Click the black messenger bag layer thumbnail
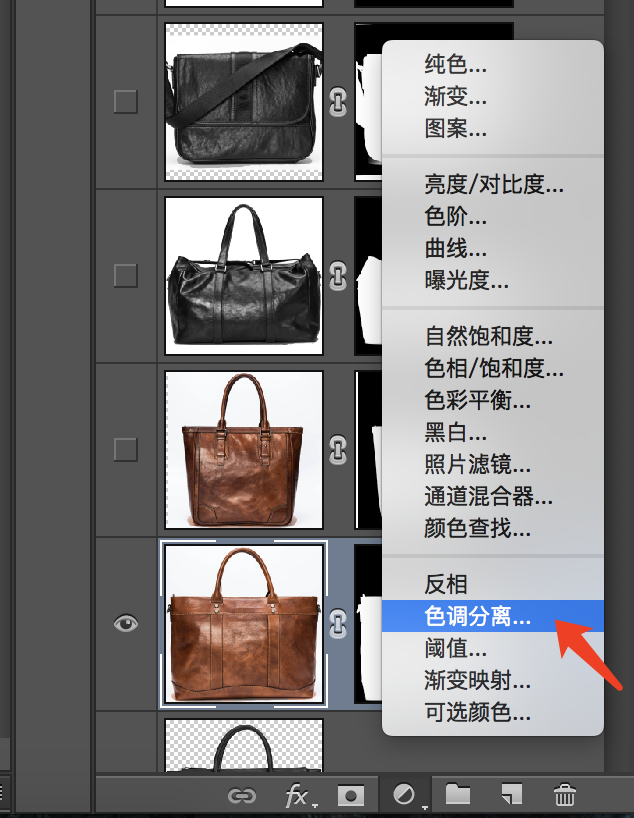This screenshot has width=634, height=818. point(244,101)
